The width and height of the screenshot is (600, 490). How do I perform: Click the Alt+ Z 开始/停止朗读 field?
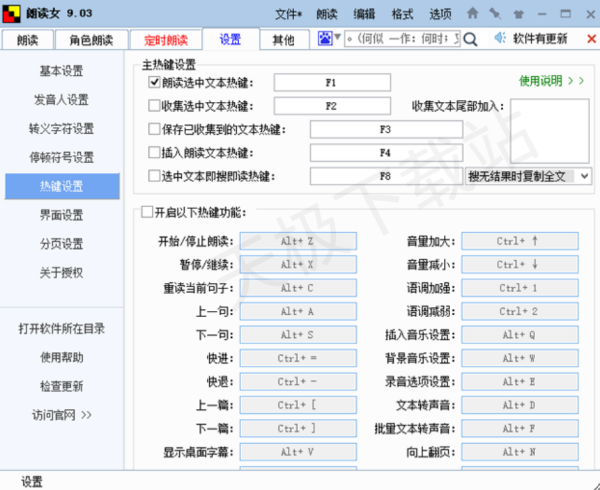[298, 241]
